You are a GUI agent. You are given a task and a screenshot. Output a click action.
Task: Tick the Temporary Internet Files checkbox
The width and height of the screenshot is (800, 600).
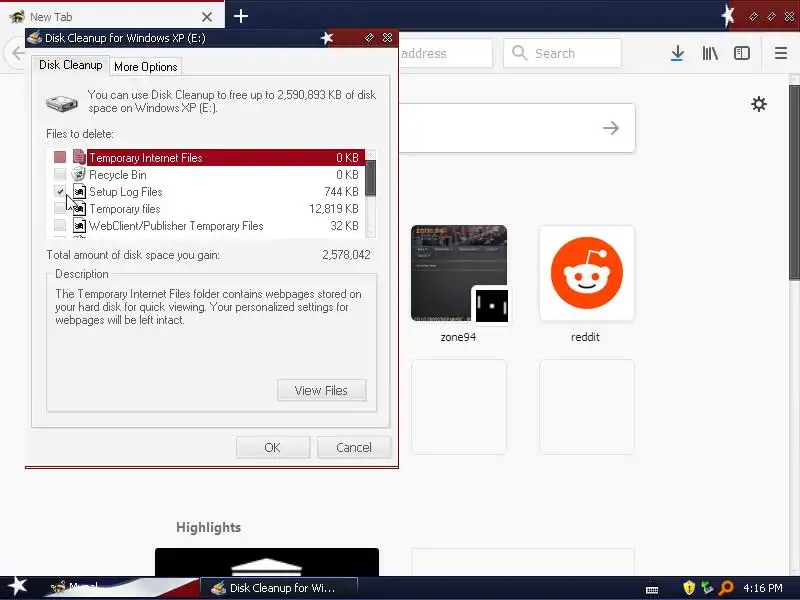coord(60,157)
